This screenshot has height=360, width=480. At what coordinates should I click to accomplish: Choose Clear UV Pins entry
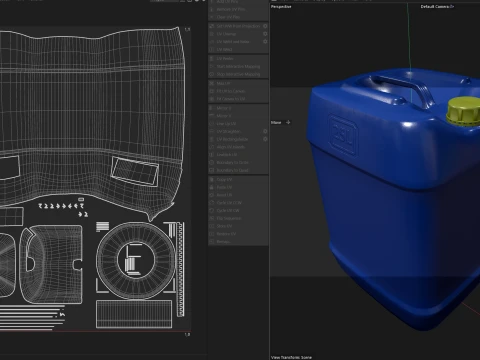coord(238,17)
